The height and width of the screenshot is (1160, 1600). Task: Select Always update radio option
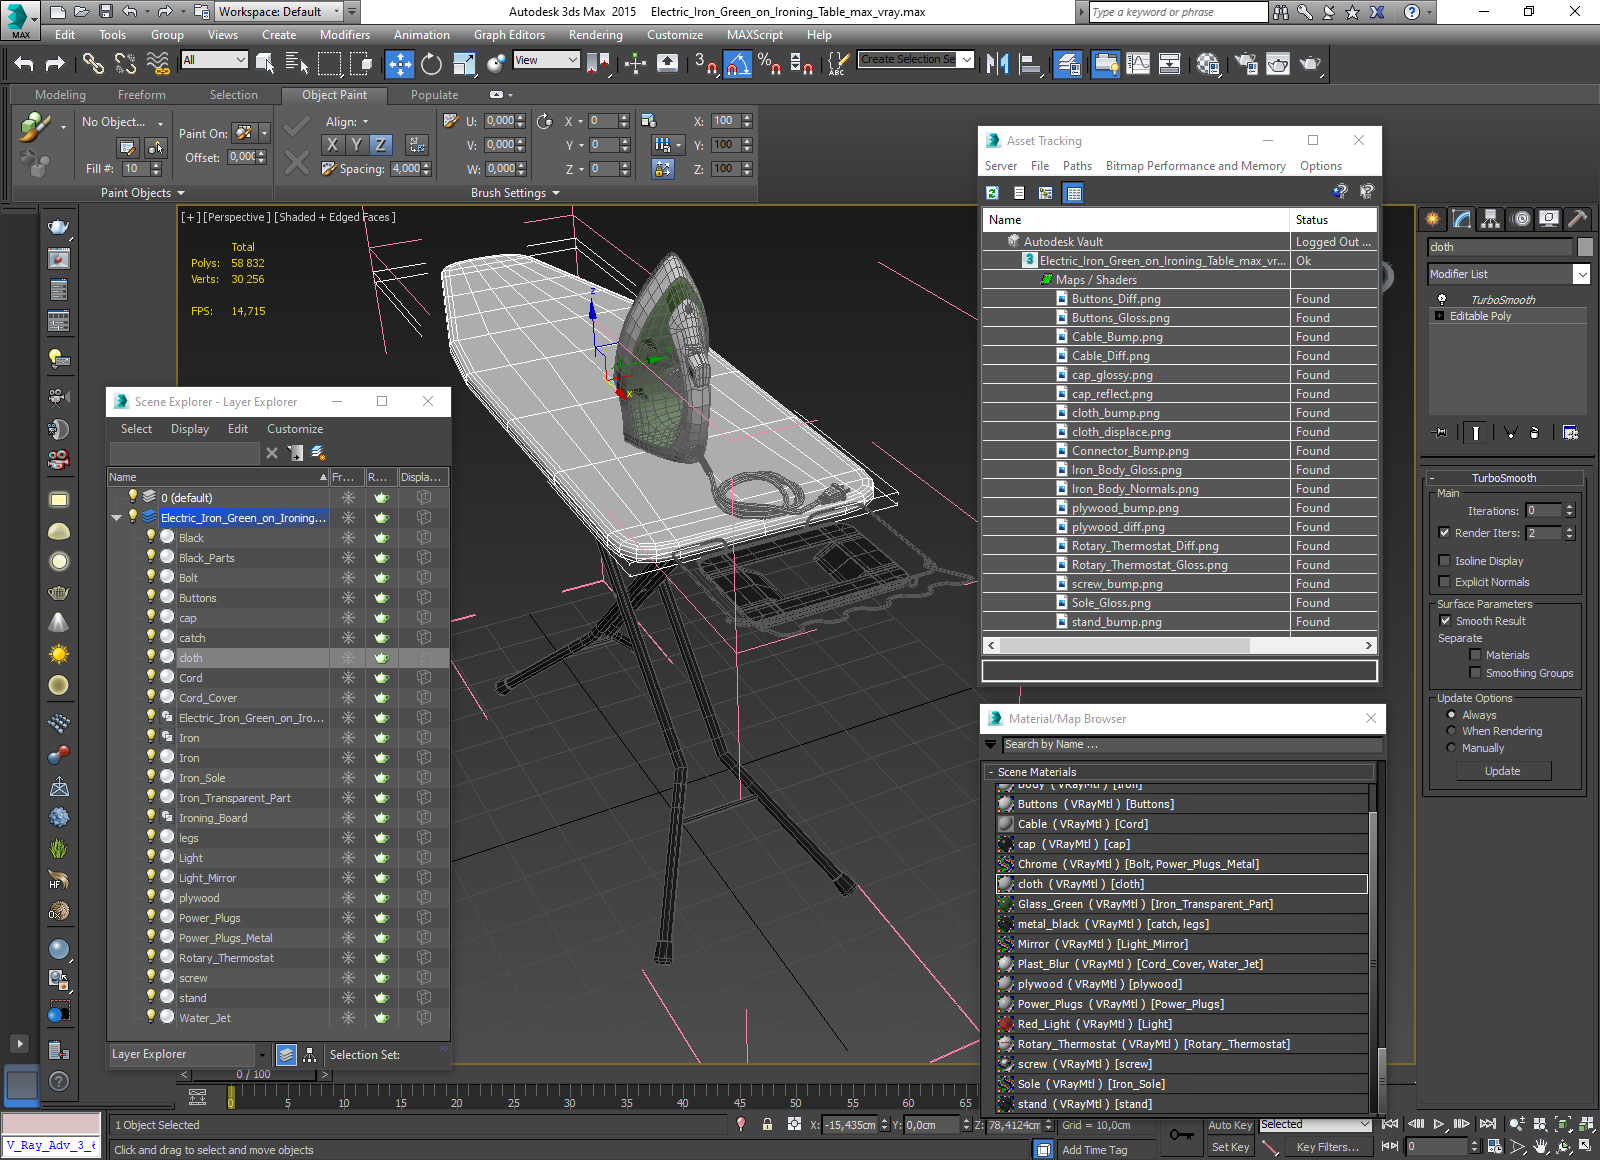pyautogui.click(x=1451, y=715)
